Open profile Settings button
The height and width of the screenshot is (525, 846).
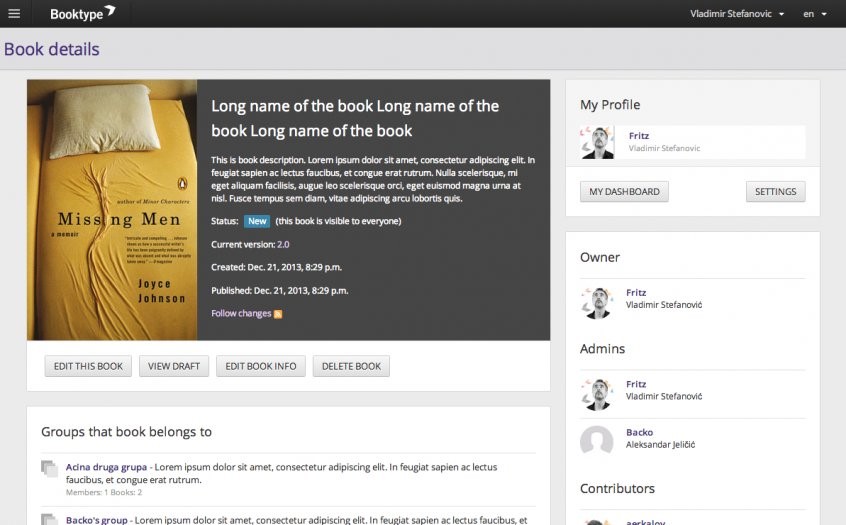coord(775,192)
